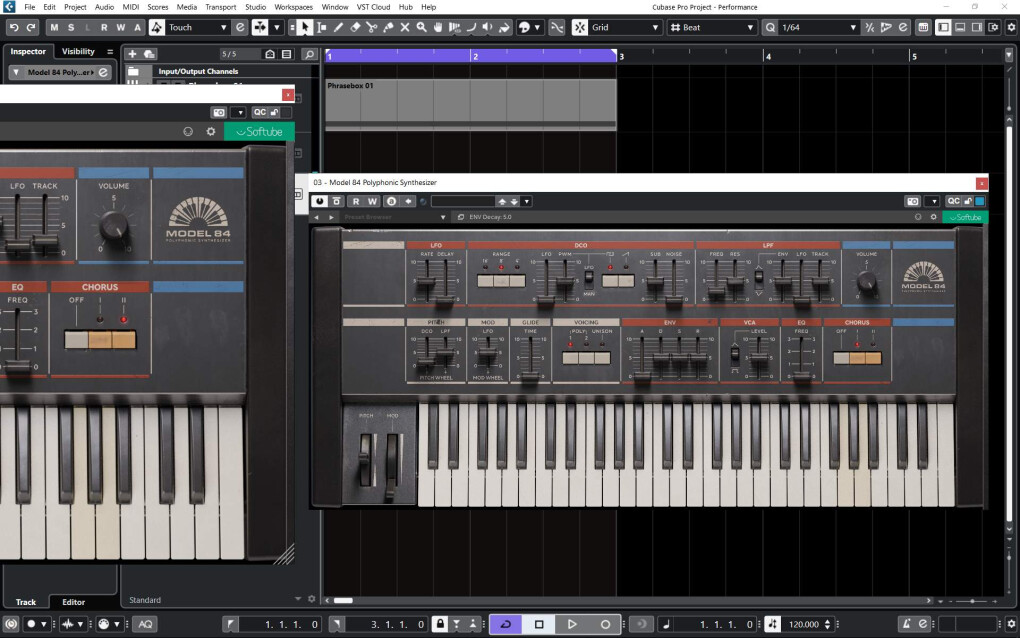
Task: Open the MIDI menu
Action: pos(131,7)
